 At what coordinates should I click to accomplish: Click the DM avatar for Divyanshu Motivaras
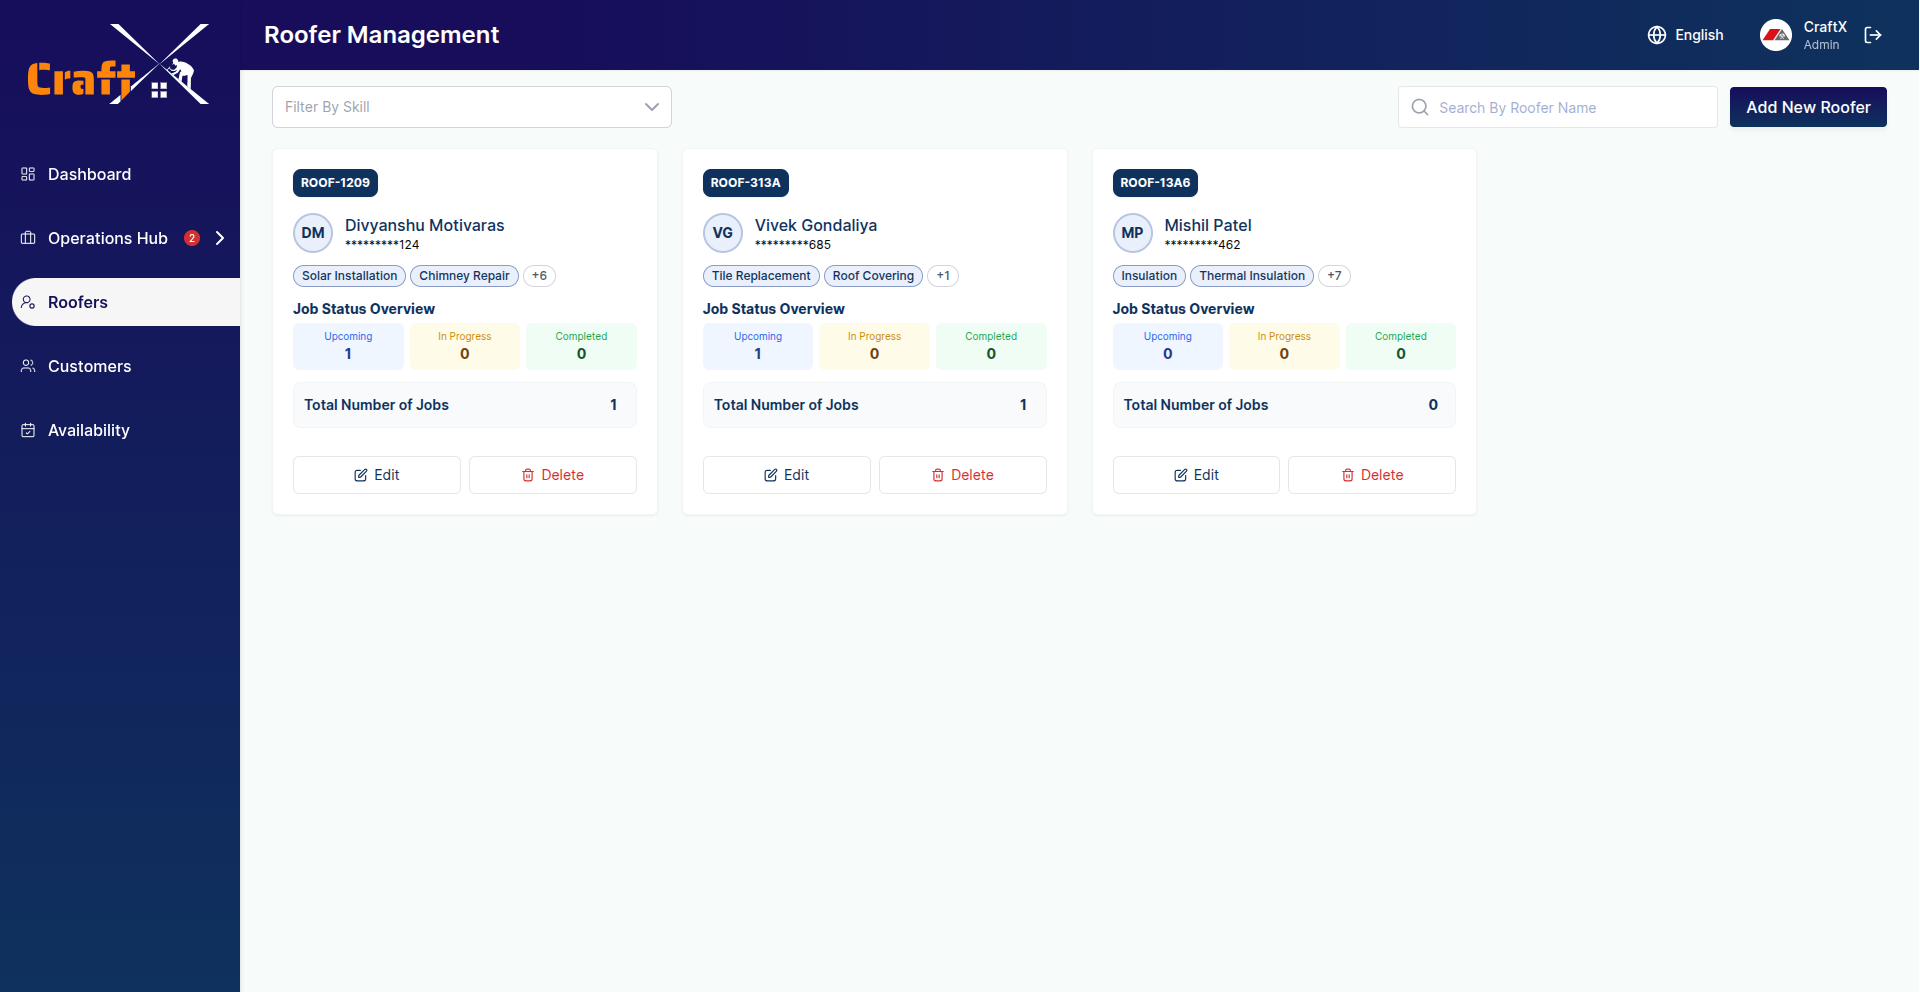[x=313, y=233]
